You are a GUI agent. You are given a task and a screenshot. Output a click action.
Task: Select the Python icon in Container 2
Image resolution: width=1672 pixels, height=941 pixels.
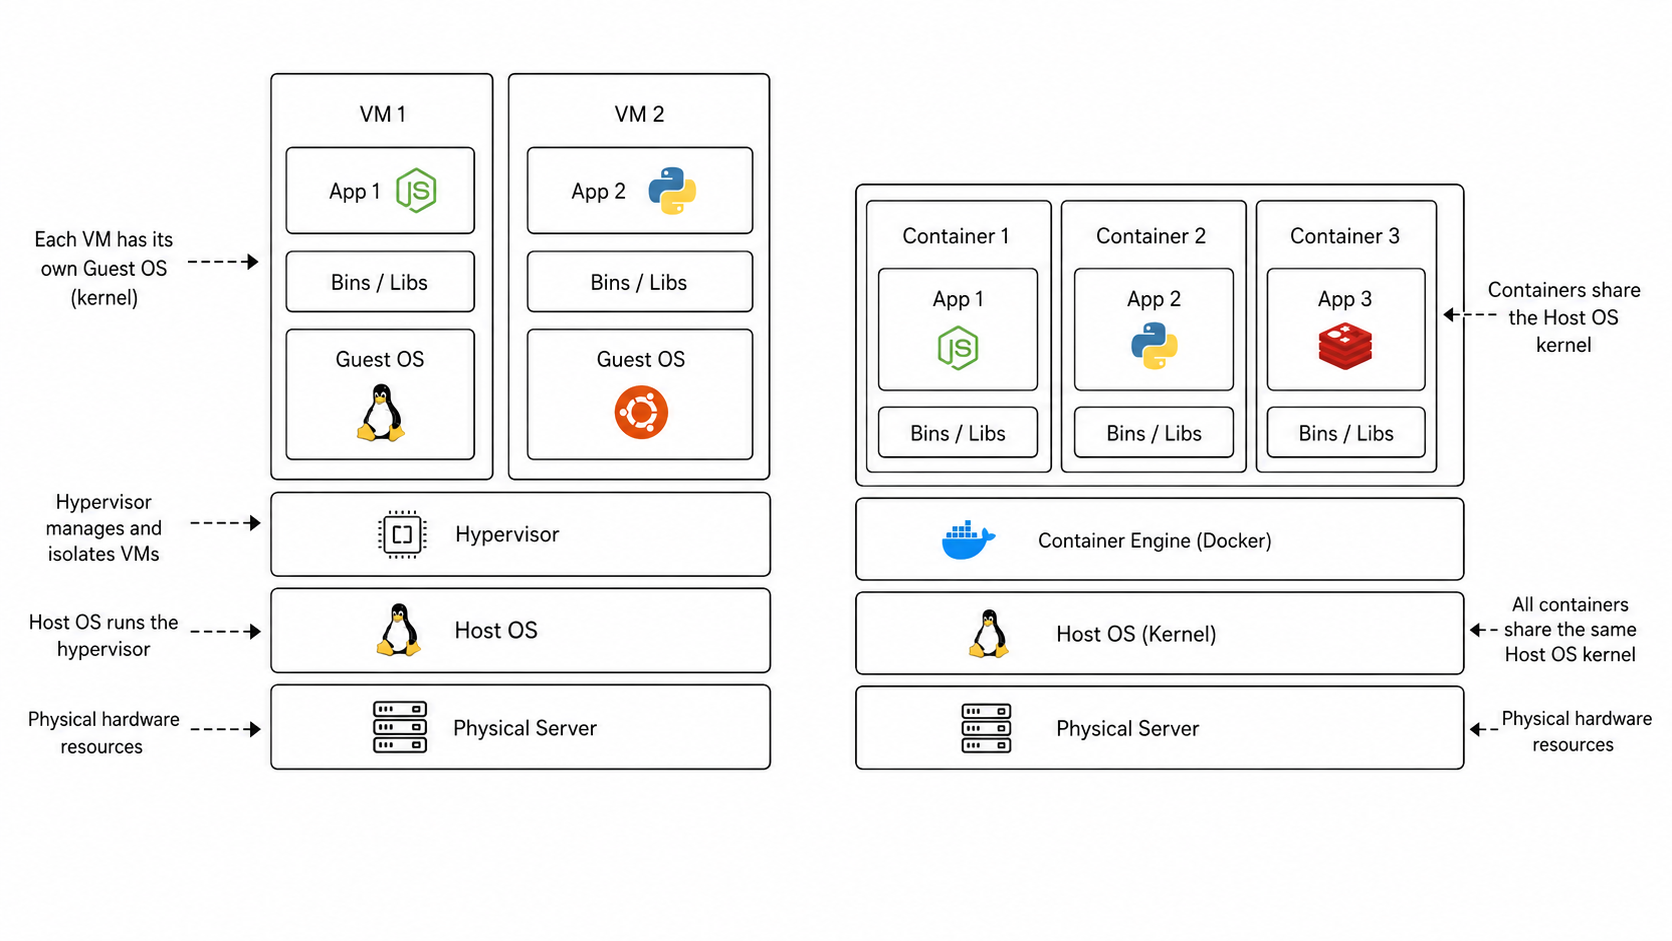[1154, 346]
